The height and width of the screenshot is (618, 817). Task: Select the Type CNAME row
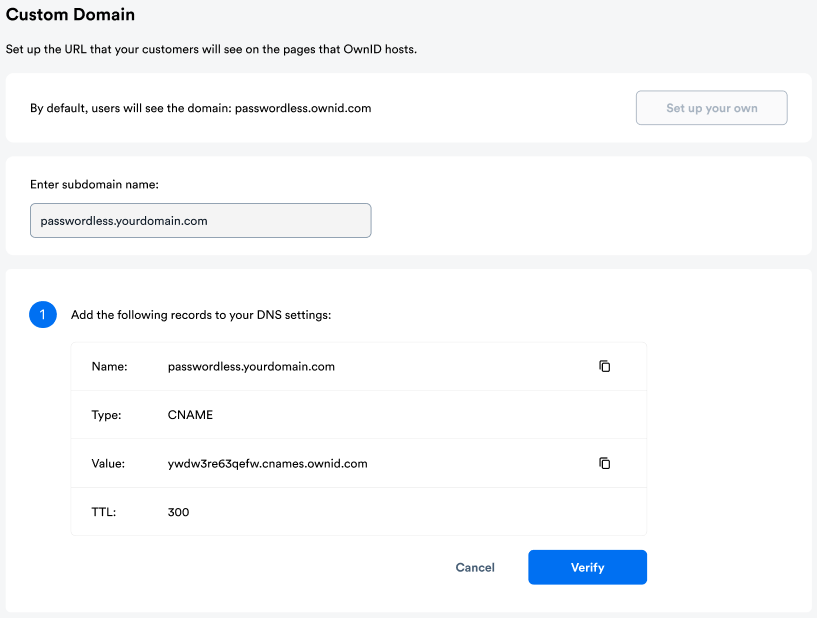(358, 414)
